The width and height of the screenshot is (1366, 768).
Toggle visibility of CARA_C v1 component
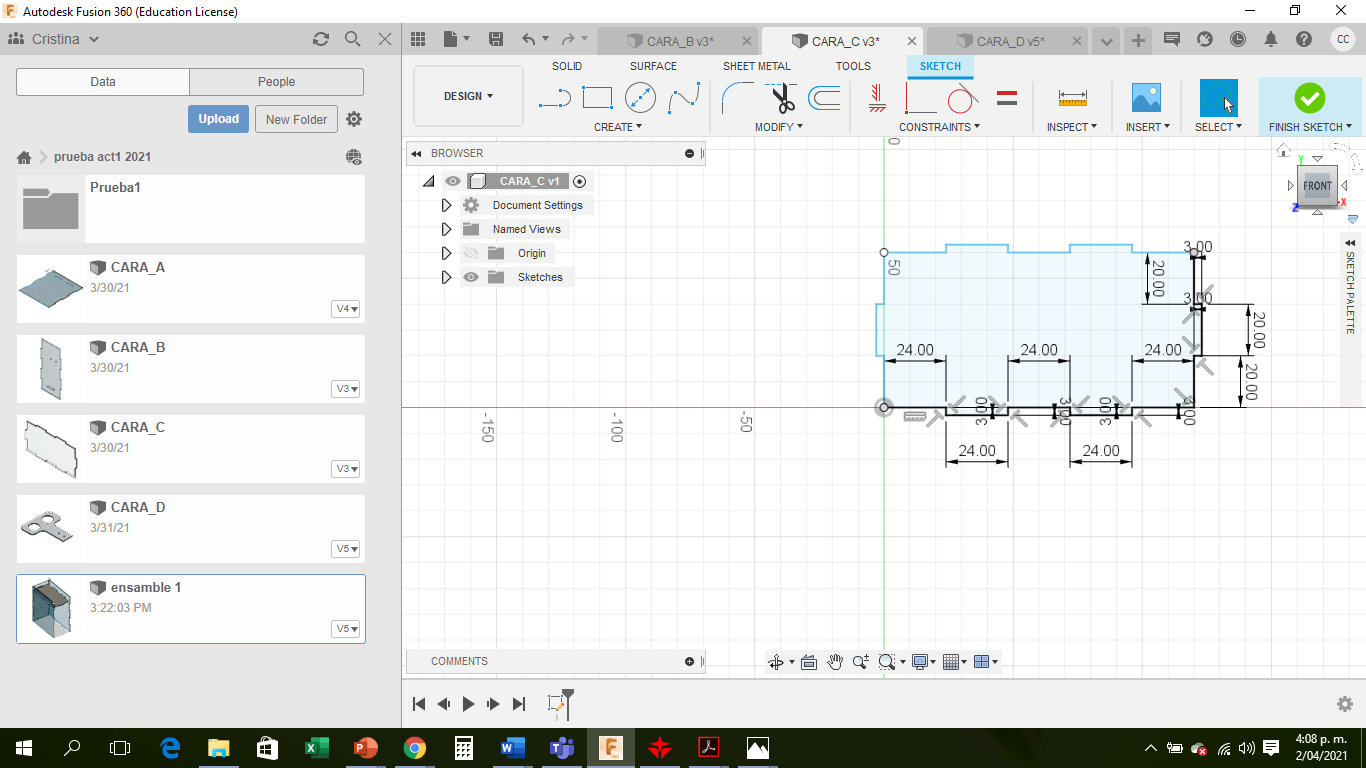(453, 181)
